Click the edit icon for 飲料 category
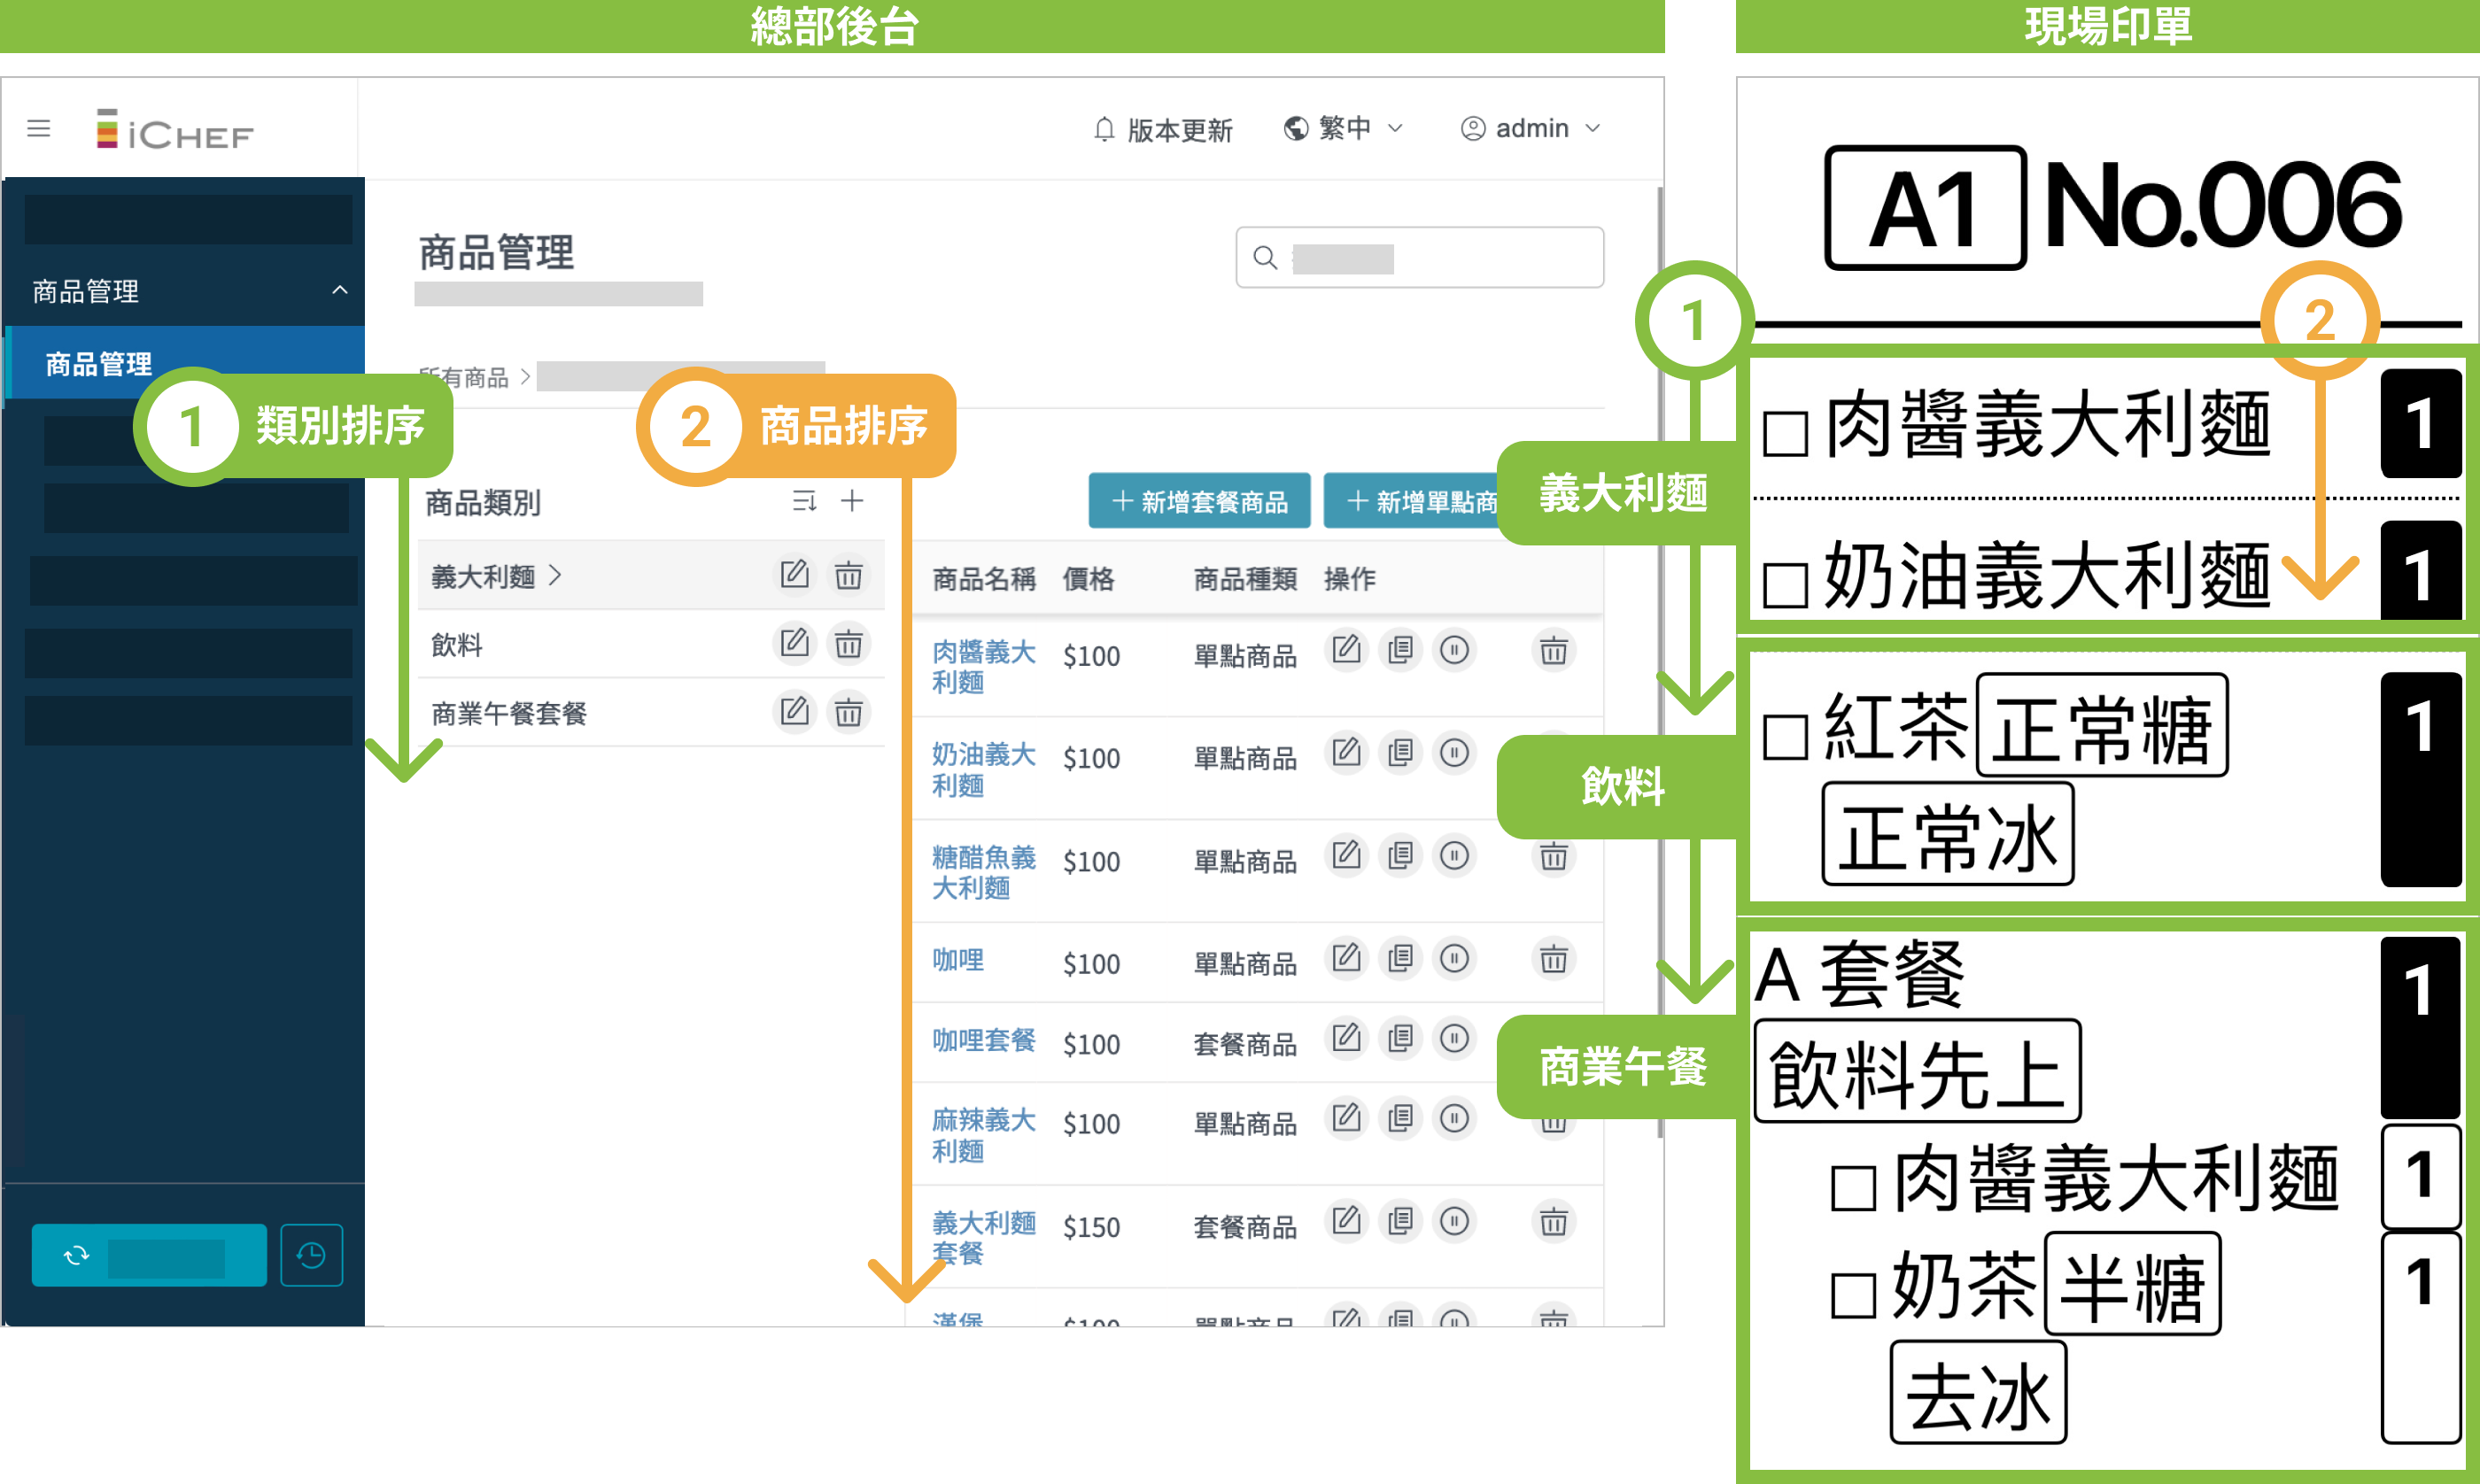Image resolution: width=2480 pixels, height=1484 pixels. (x=794, y=643)
